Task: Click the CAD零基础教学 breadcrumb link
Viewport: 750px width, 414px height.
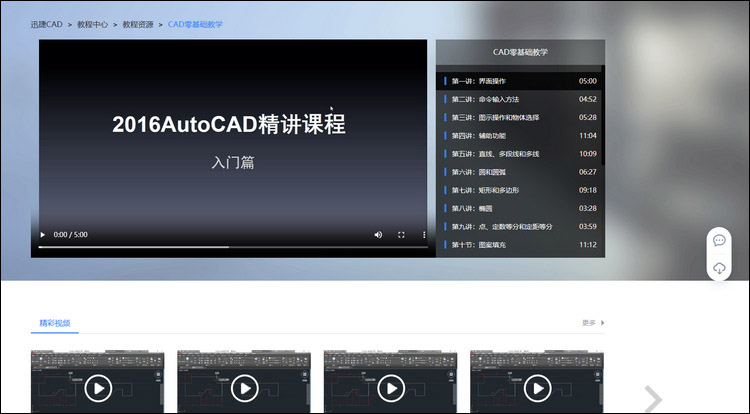Action: (195, 24)
